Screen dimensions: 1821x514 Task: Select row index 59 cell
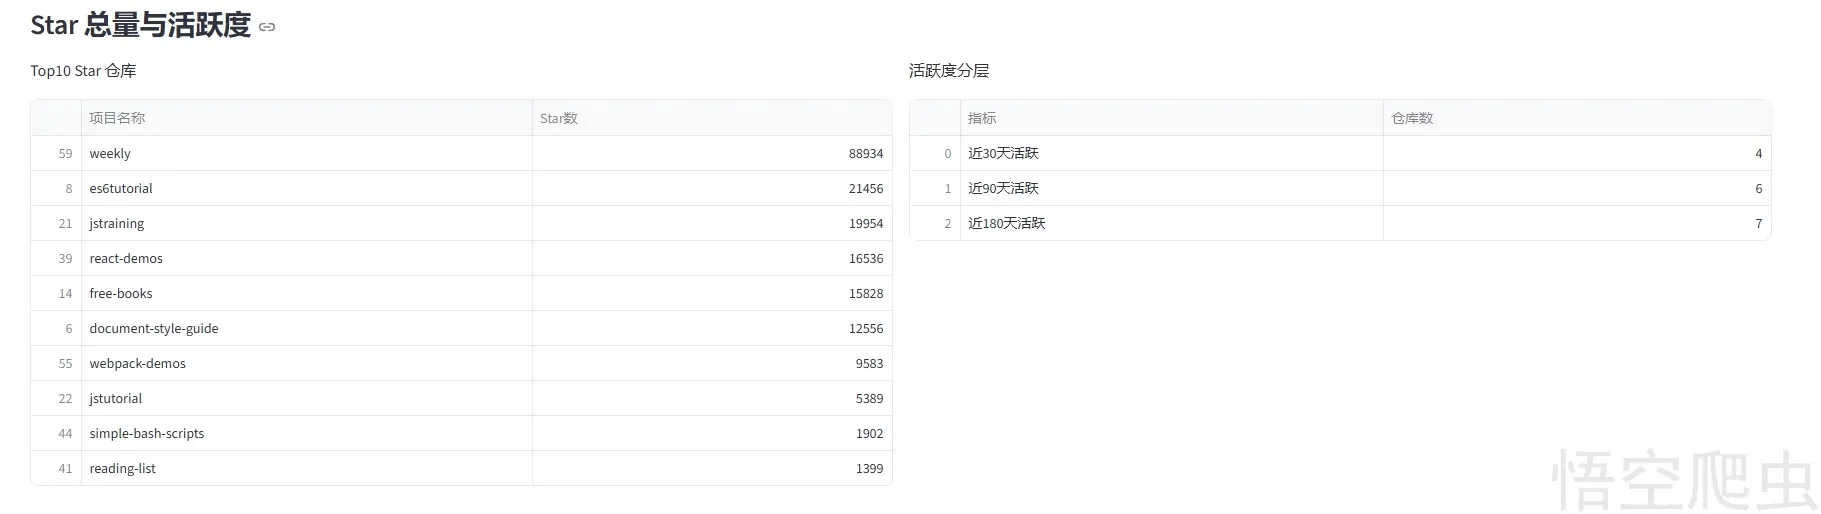click(65, 154)
